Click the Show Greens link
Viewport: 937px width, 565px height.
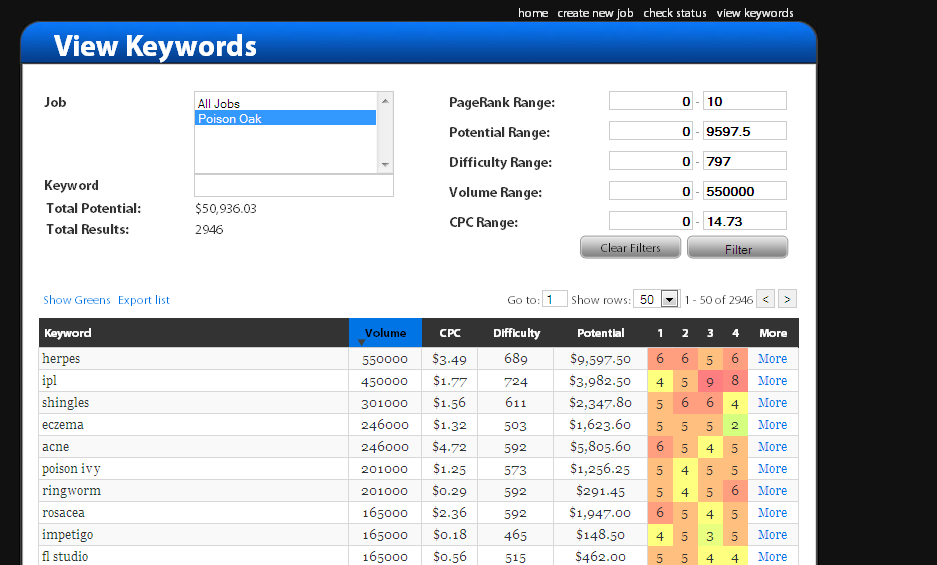coord(76,300)
